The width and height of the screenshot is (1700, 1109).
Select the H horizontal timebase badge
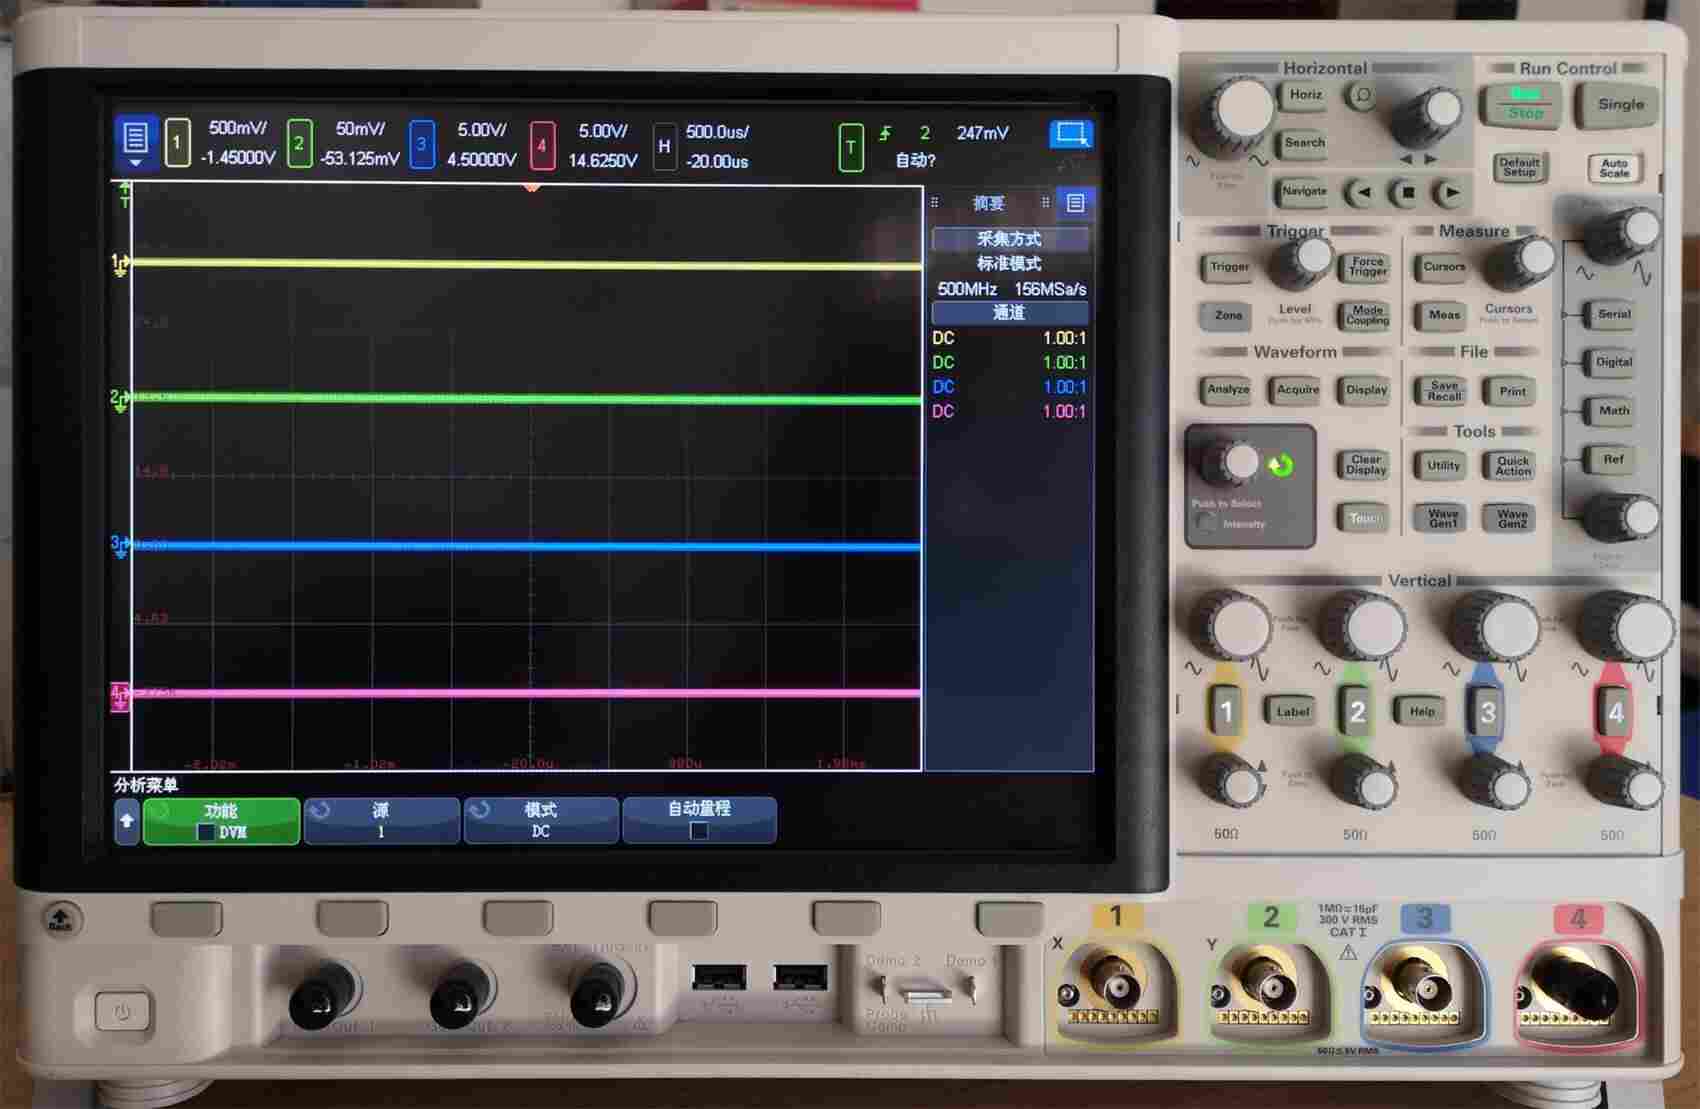(663, 146)
